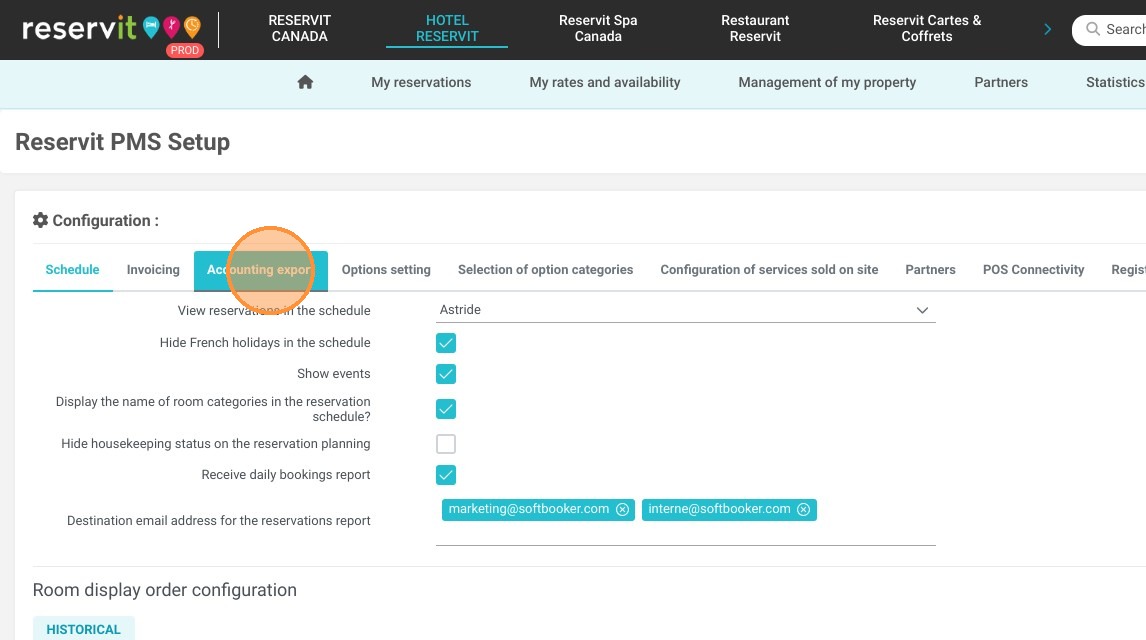The image size is (1146, 640).
Task: Remove marketing@softbooker.com email tag
Action: coord(622,509)
